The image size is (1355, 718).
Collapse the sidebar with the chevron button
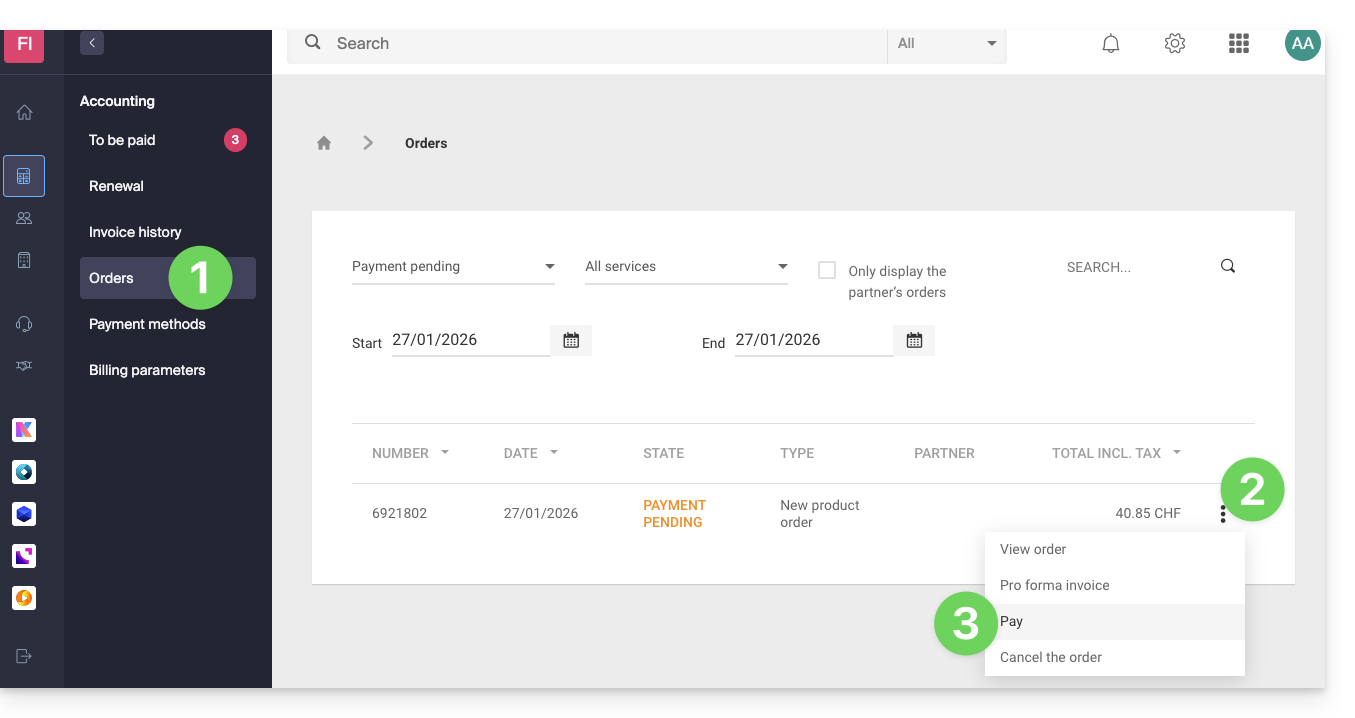92,43
